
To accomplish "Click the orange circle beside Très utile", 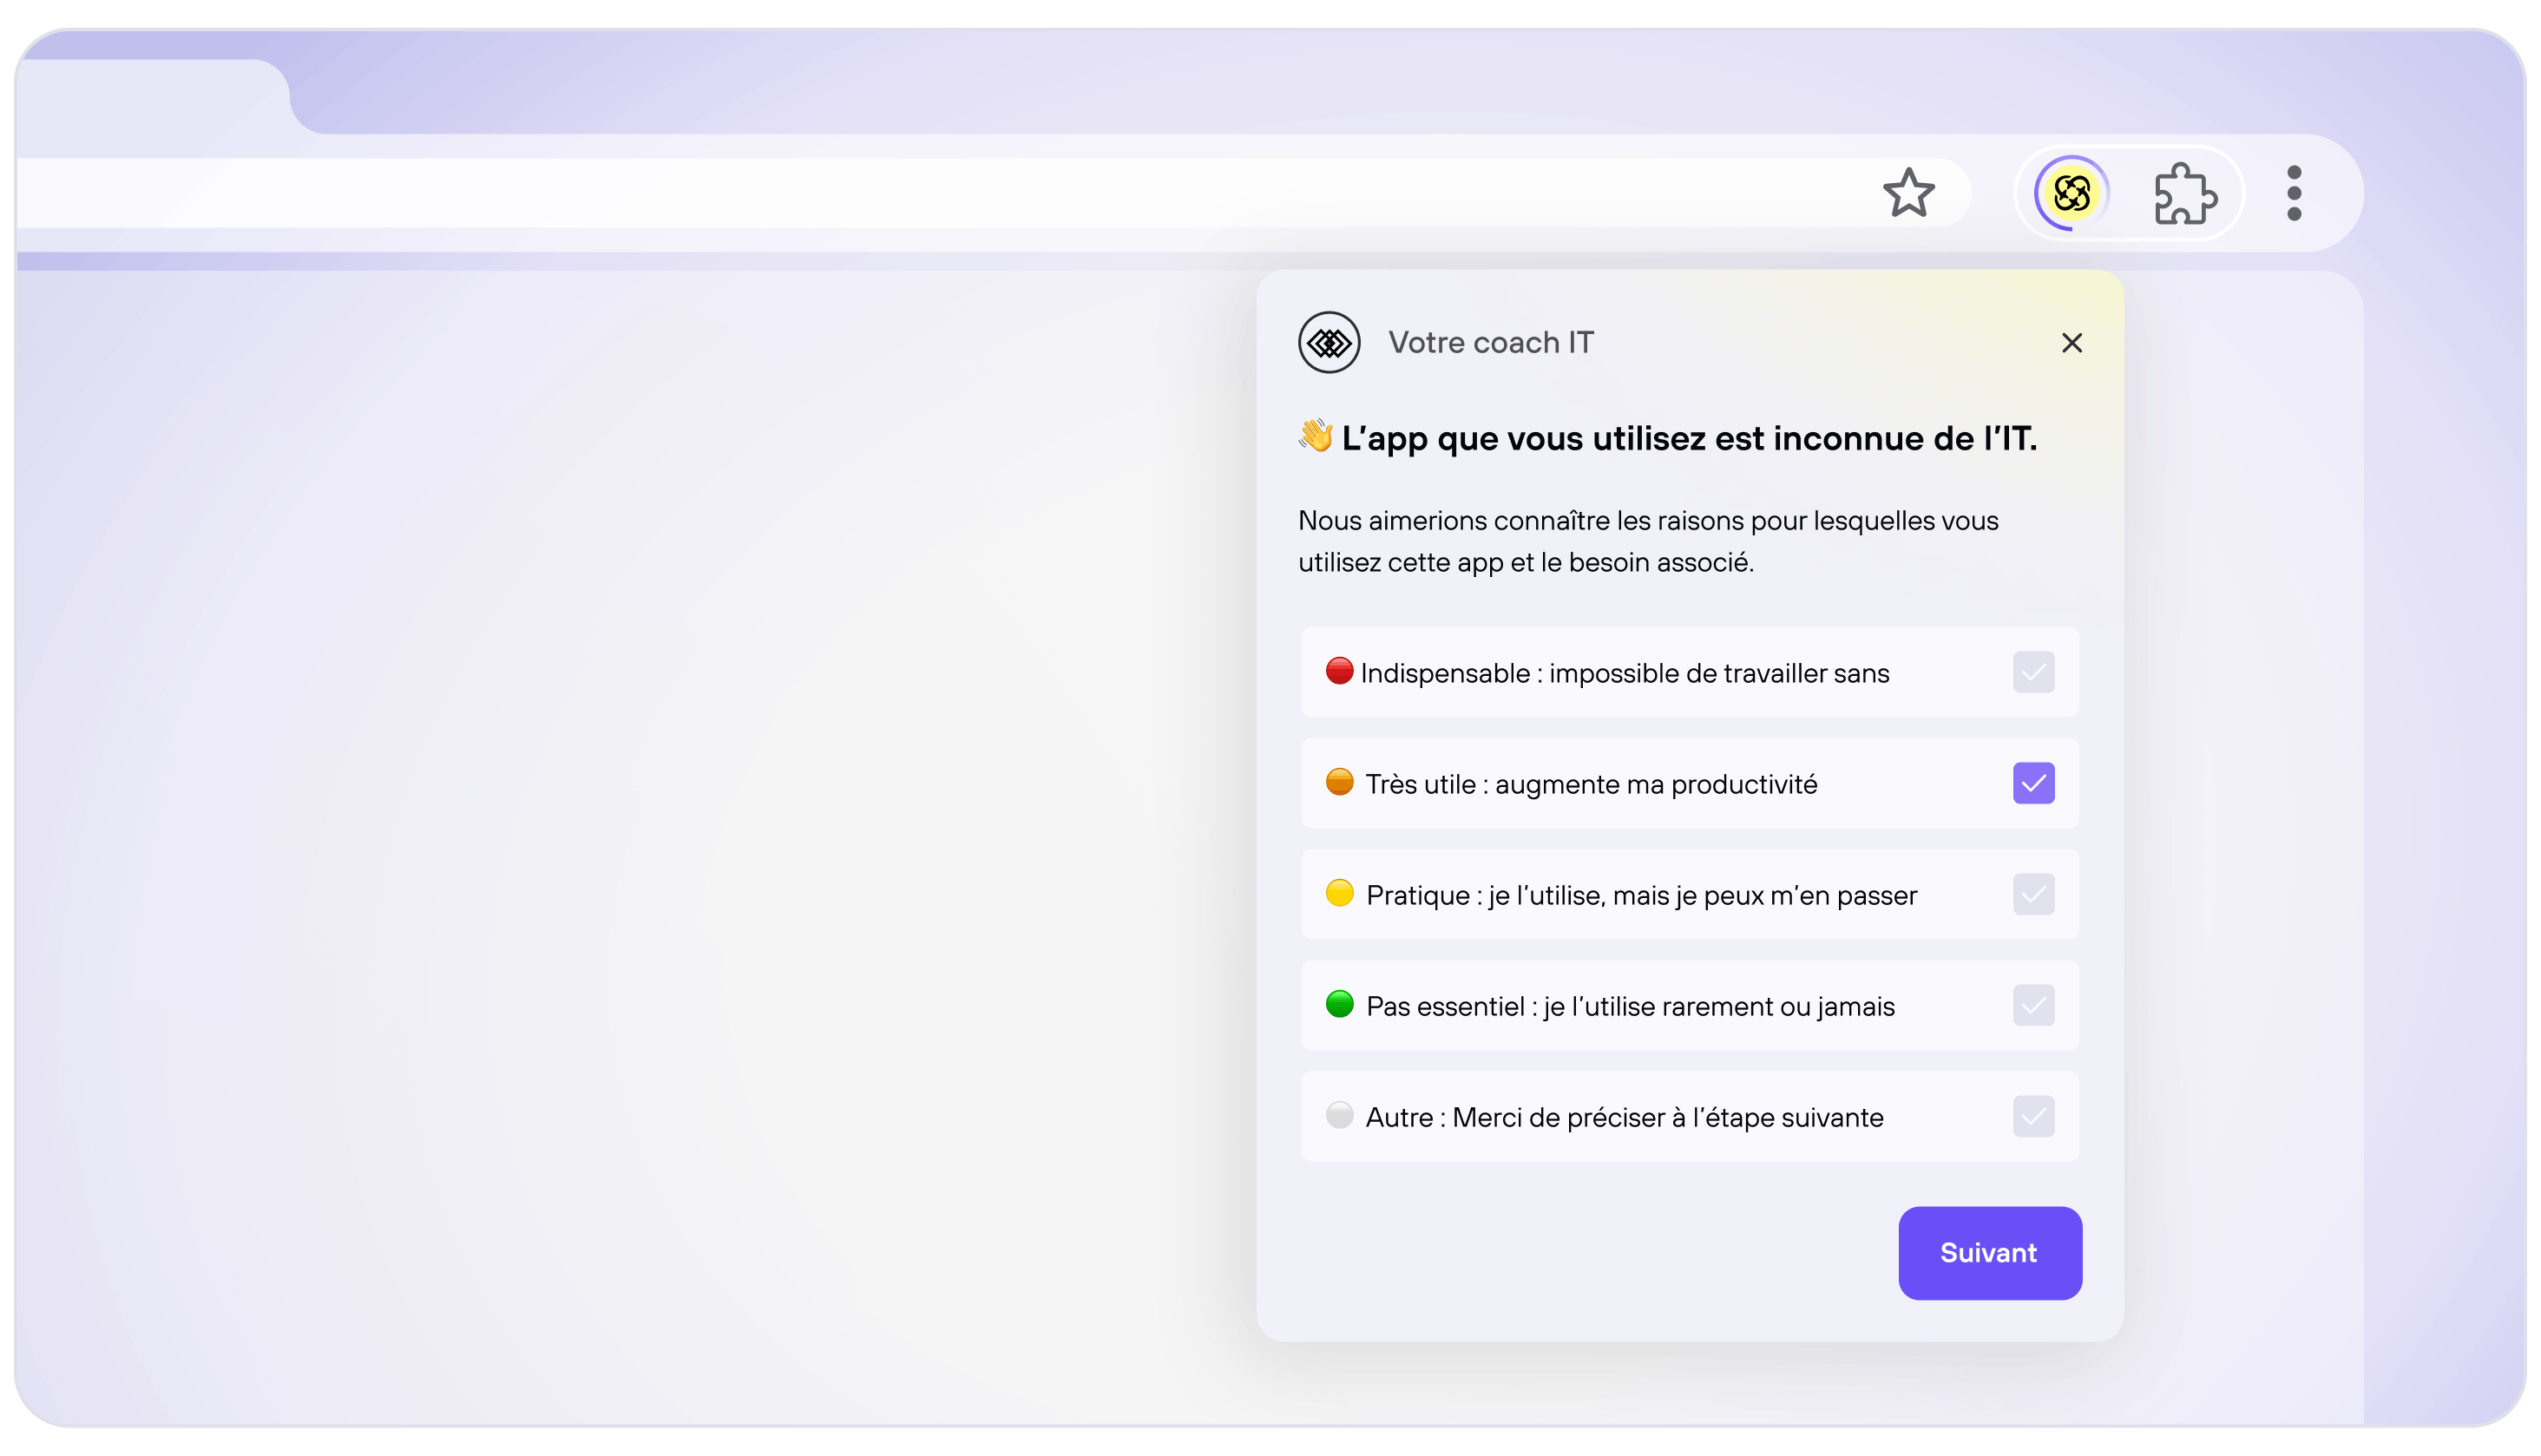I will click(1339, 782).
